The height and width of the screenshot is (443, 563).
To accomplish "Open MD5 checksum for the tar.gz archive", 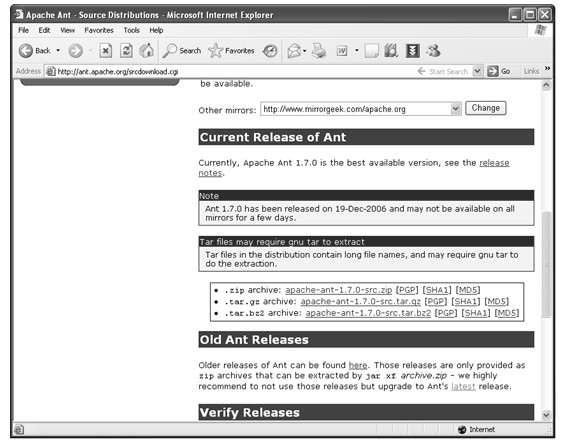I will (x=497, y=301).
